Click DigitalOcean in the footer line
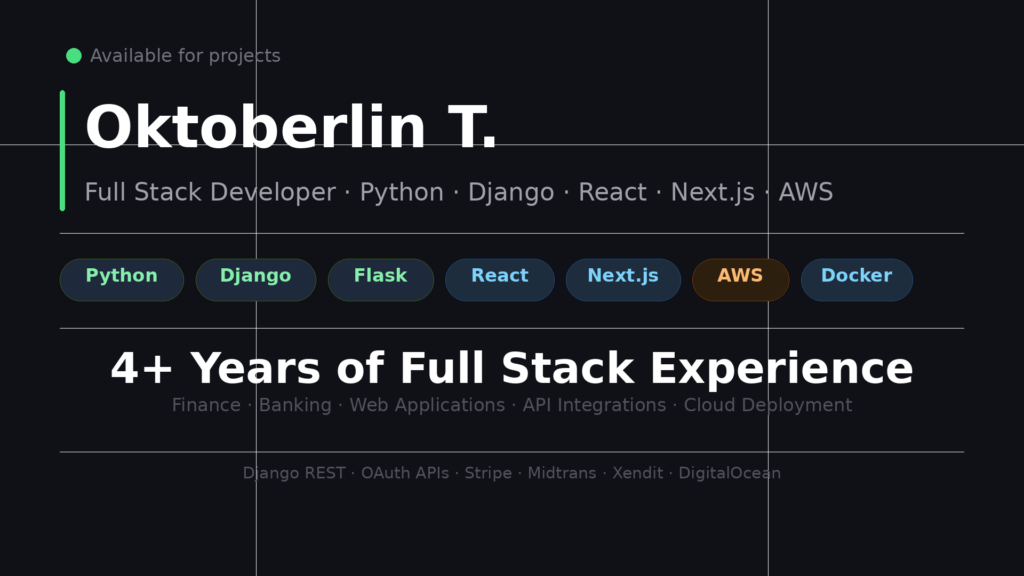The image size is (1024, 576). pyautogui.click(x=729, y=473)
